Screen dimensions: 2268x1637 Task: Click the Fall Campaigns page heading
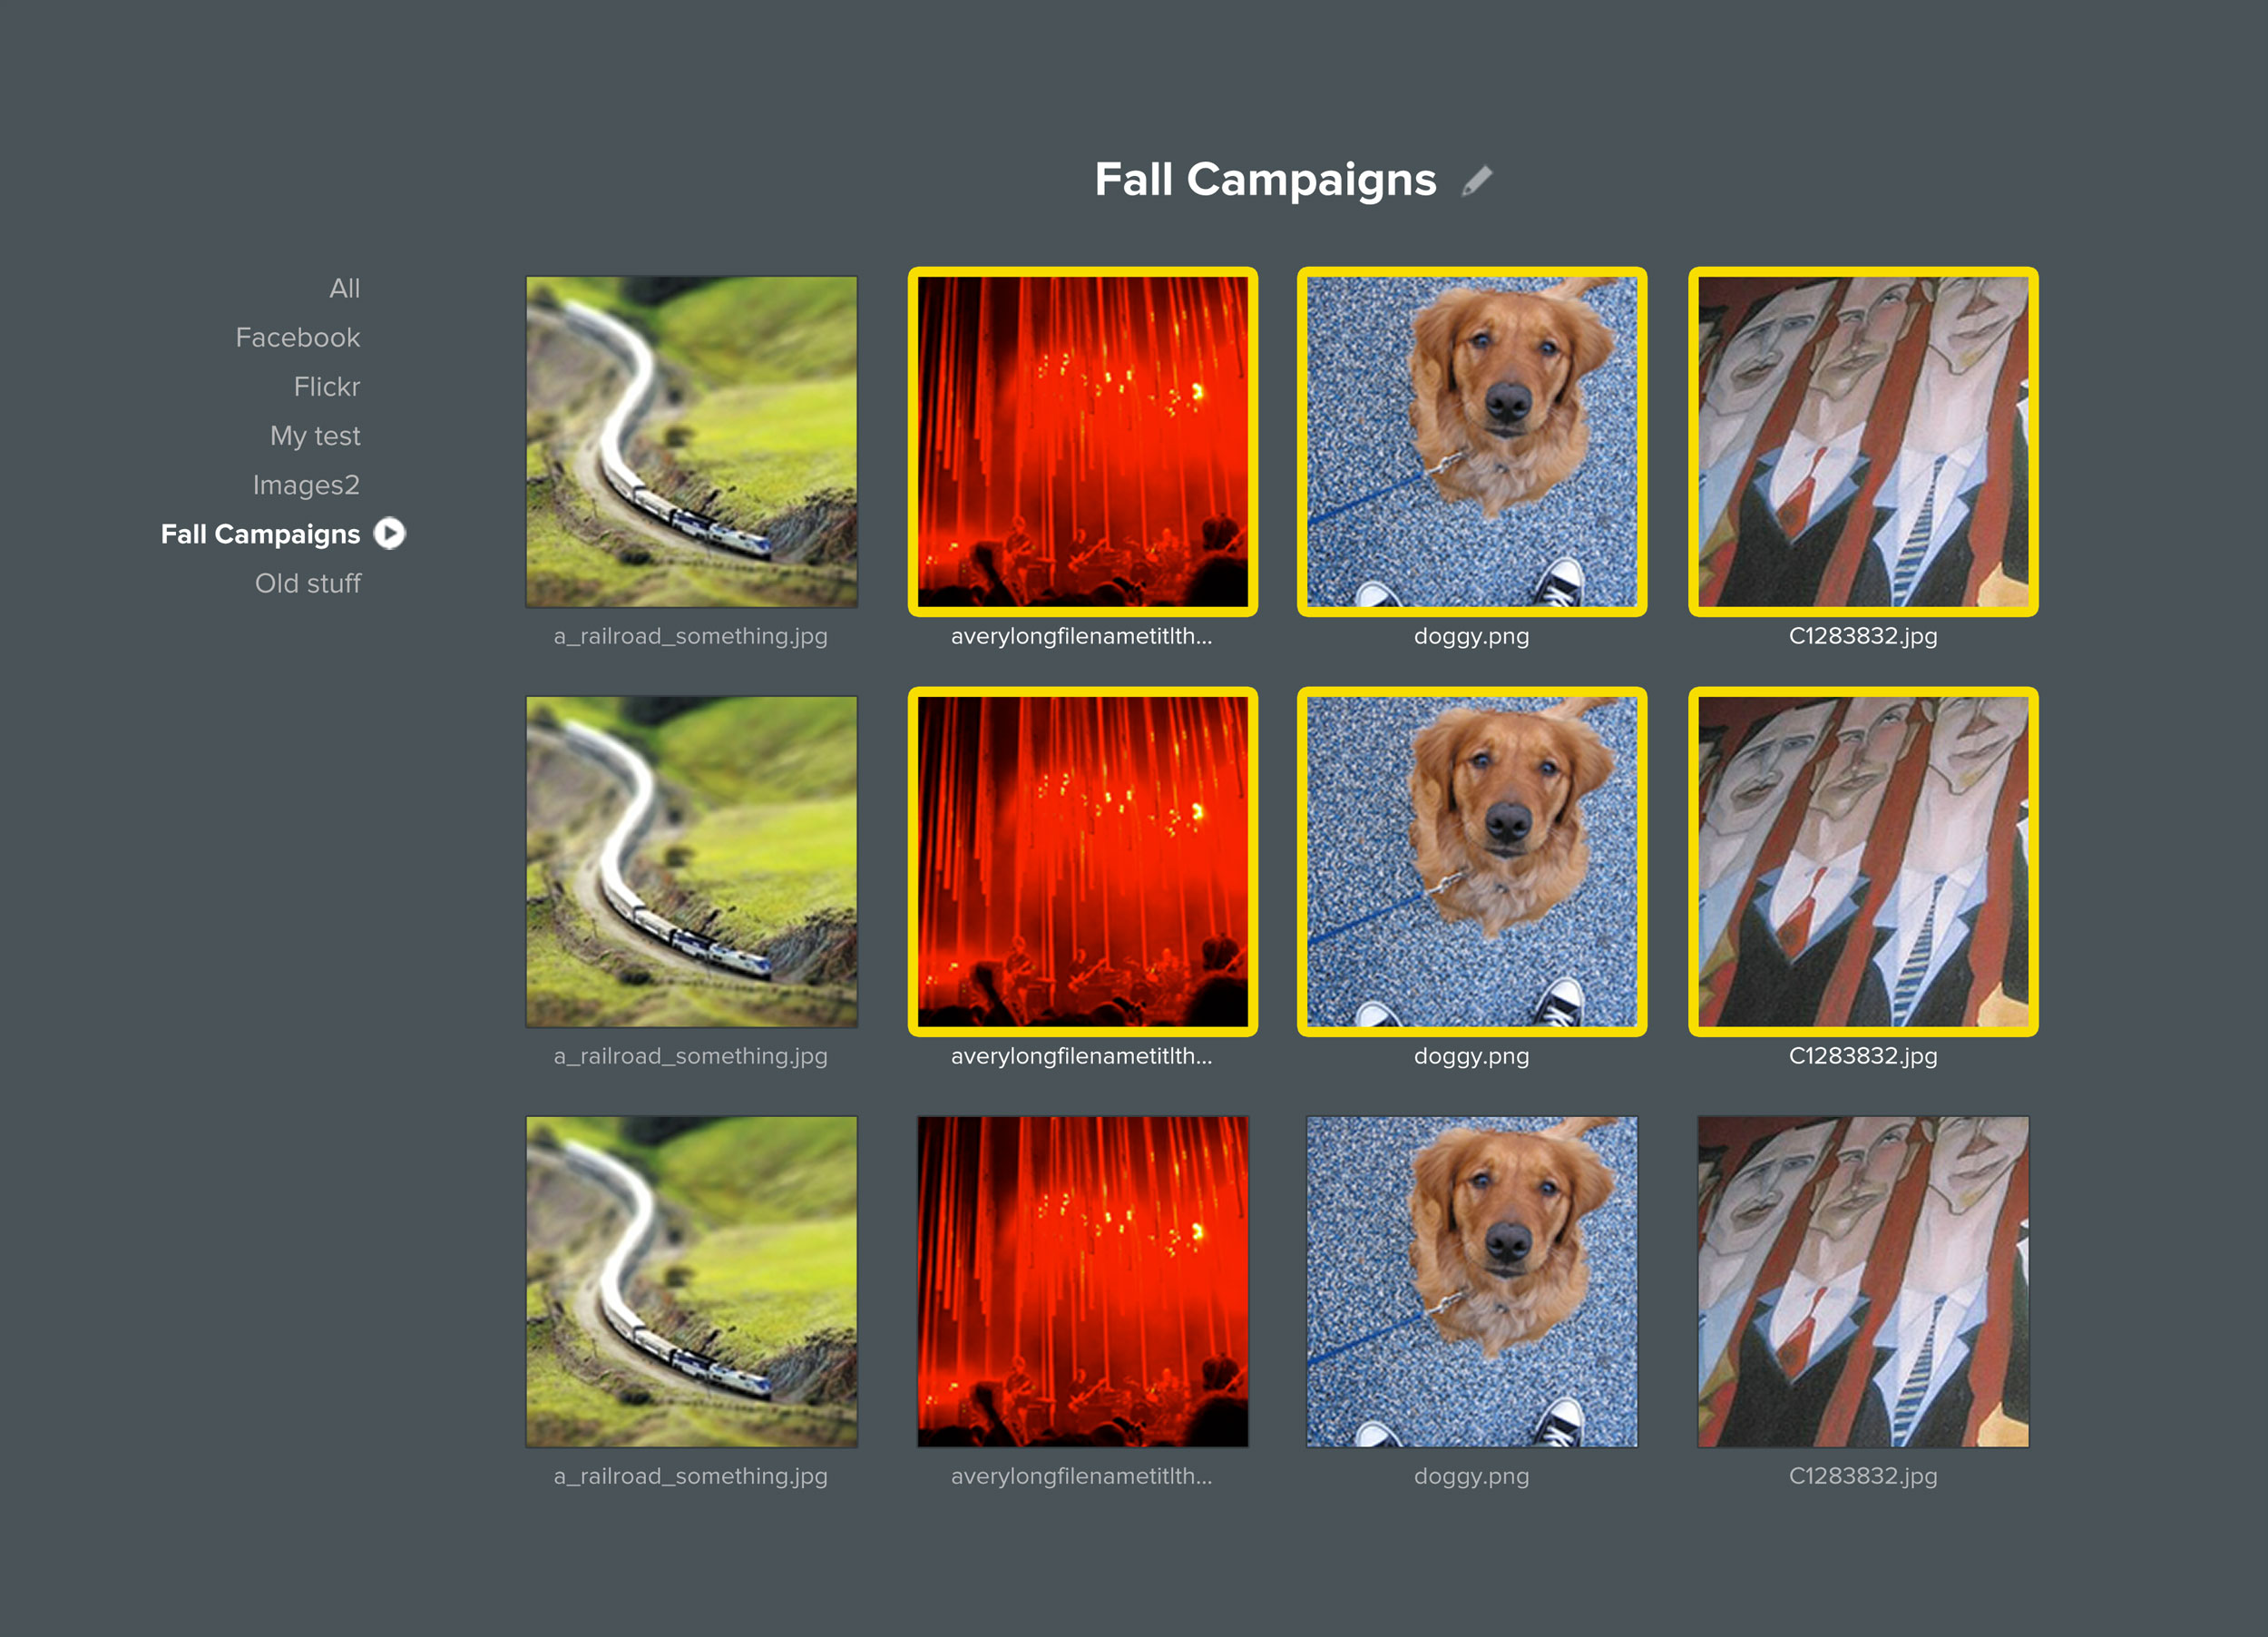pos(1265,181)
